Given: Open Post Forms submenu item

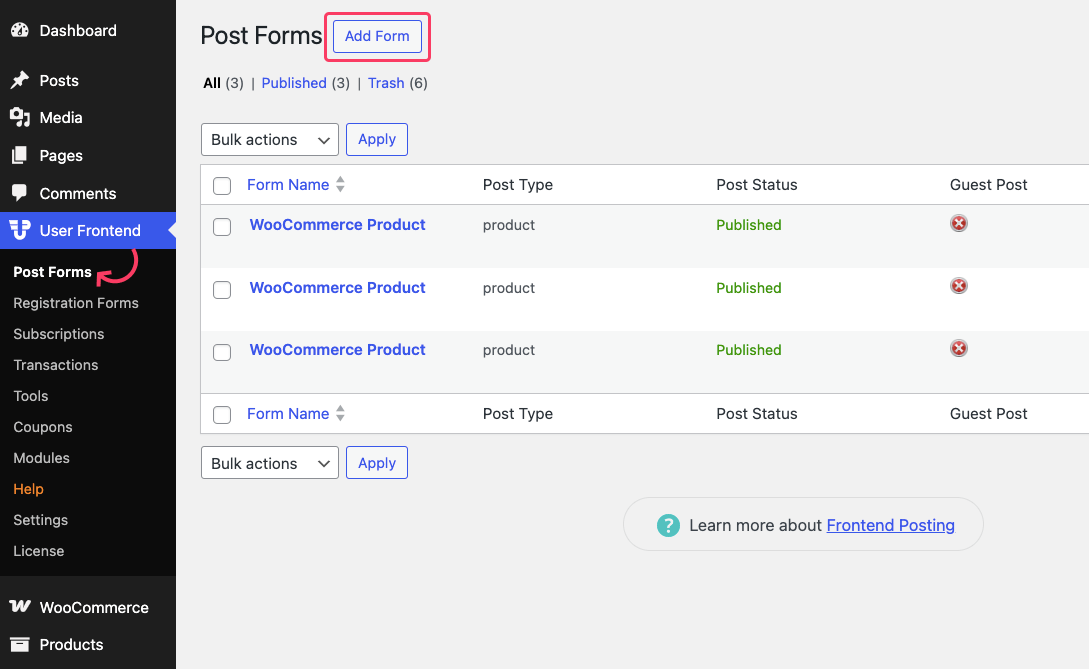Looking at the screenshot, I should tap(52, 272).
